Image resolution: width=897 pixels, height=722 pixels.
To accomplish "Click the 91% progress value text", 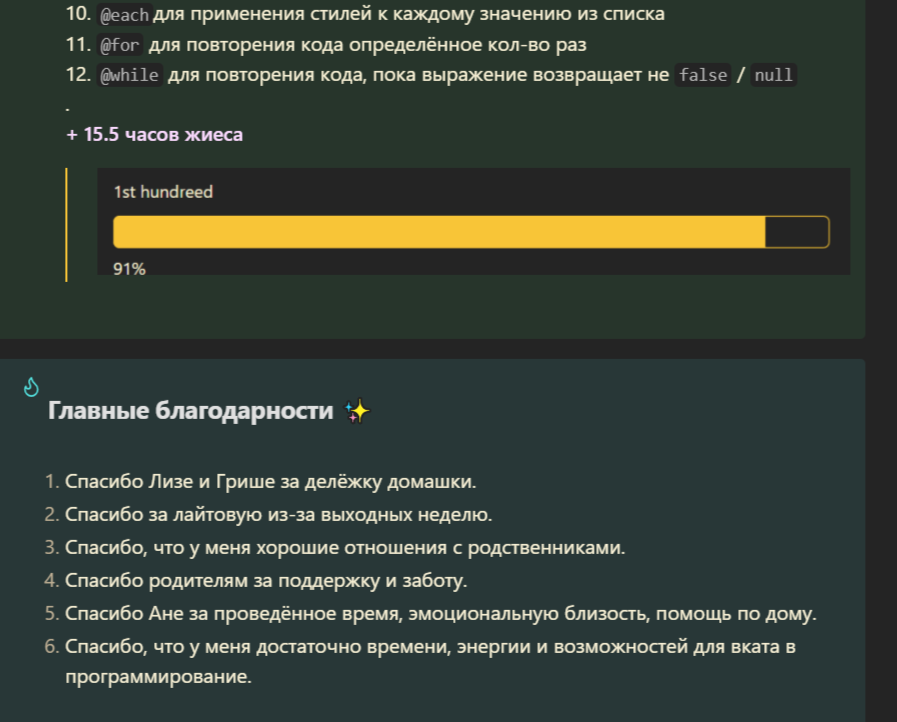I will [x=129, y=269].
